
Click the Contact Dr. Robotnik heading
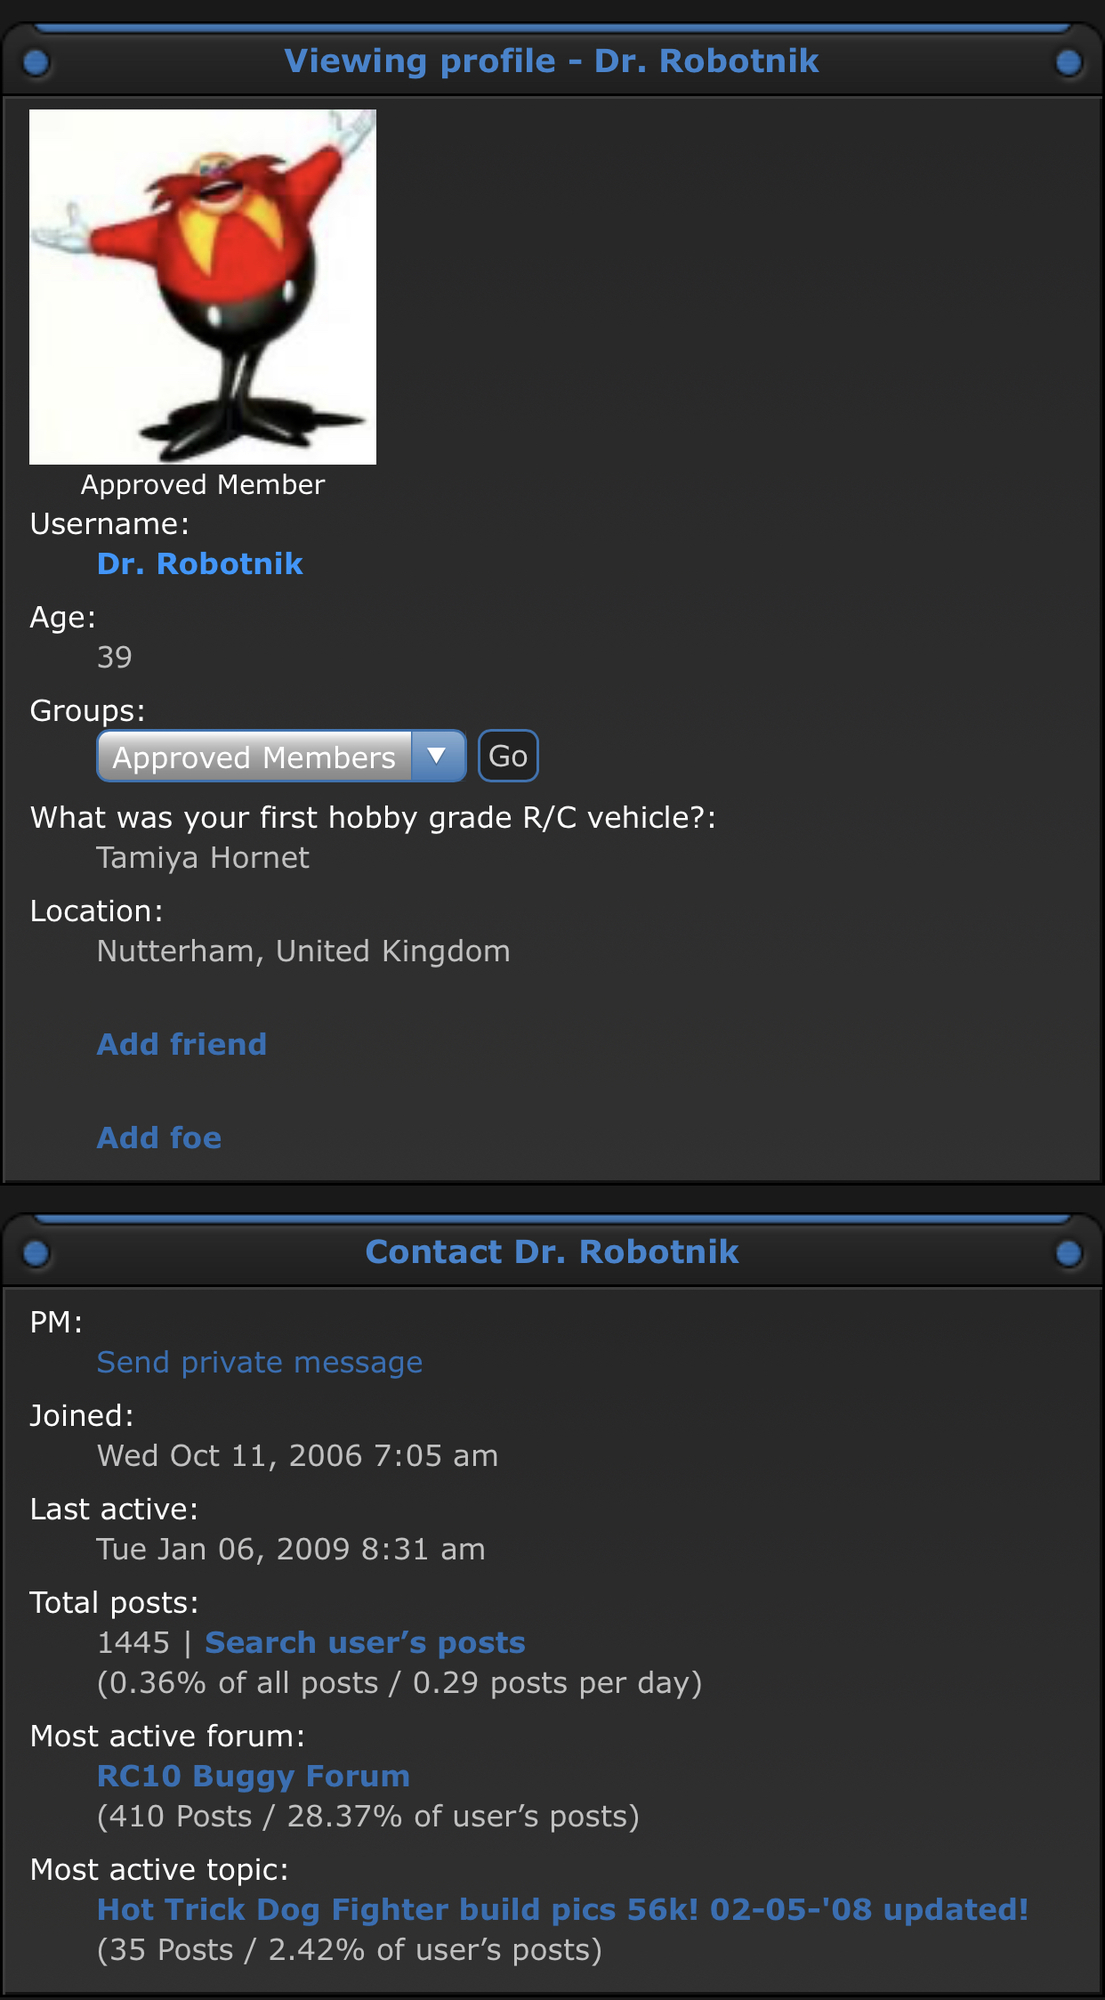[x=552, y=1252]
